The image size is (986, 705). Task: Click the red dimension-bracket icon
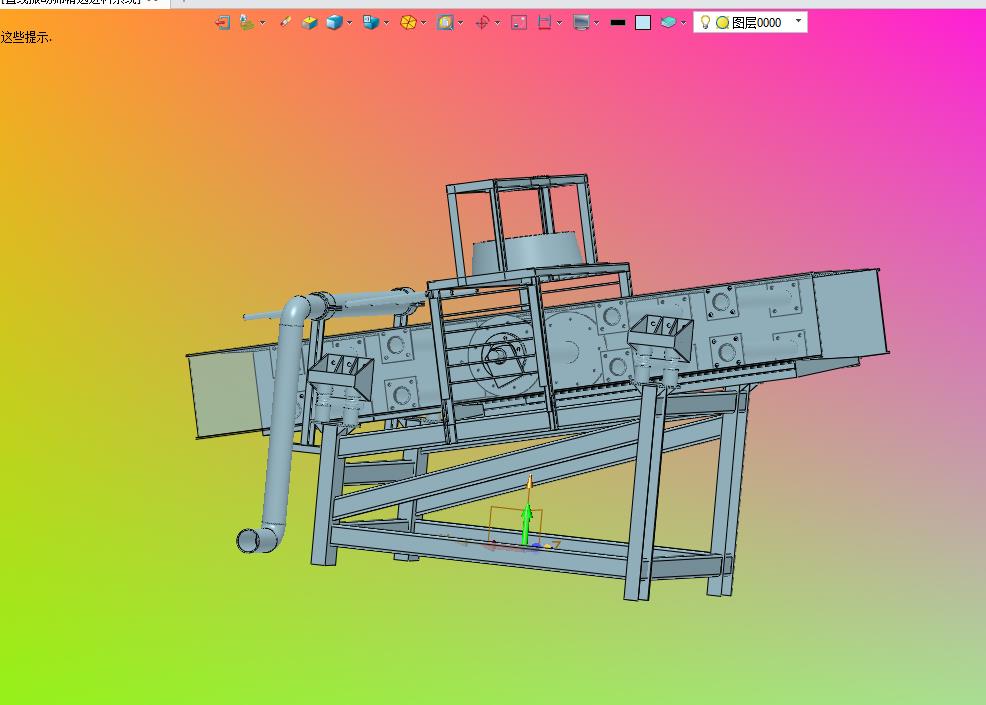[545, 23]
